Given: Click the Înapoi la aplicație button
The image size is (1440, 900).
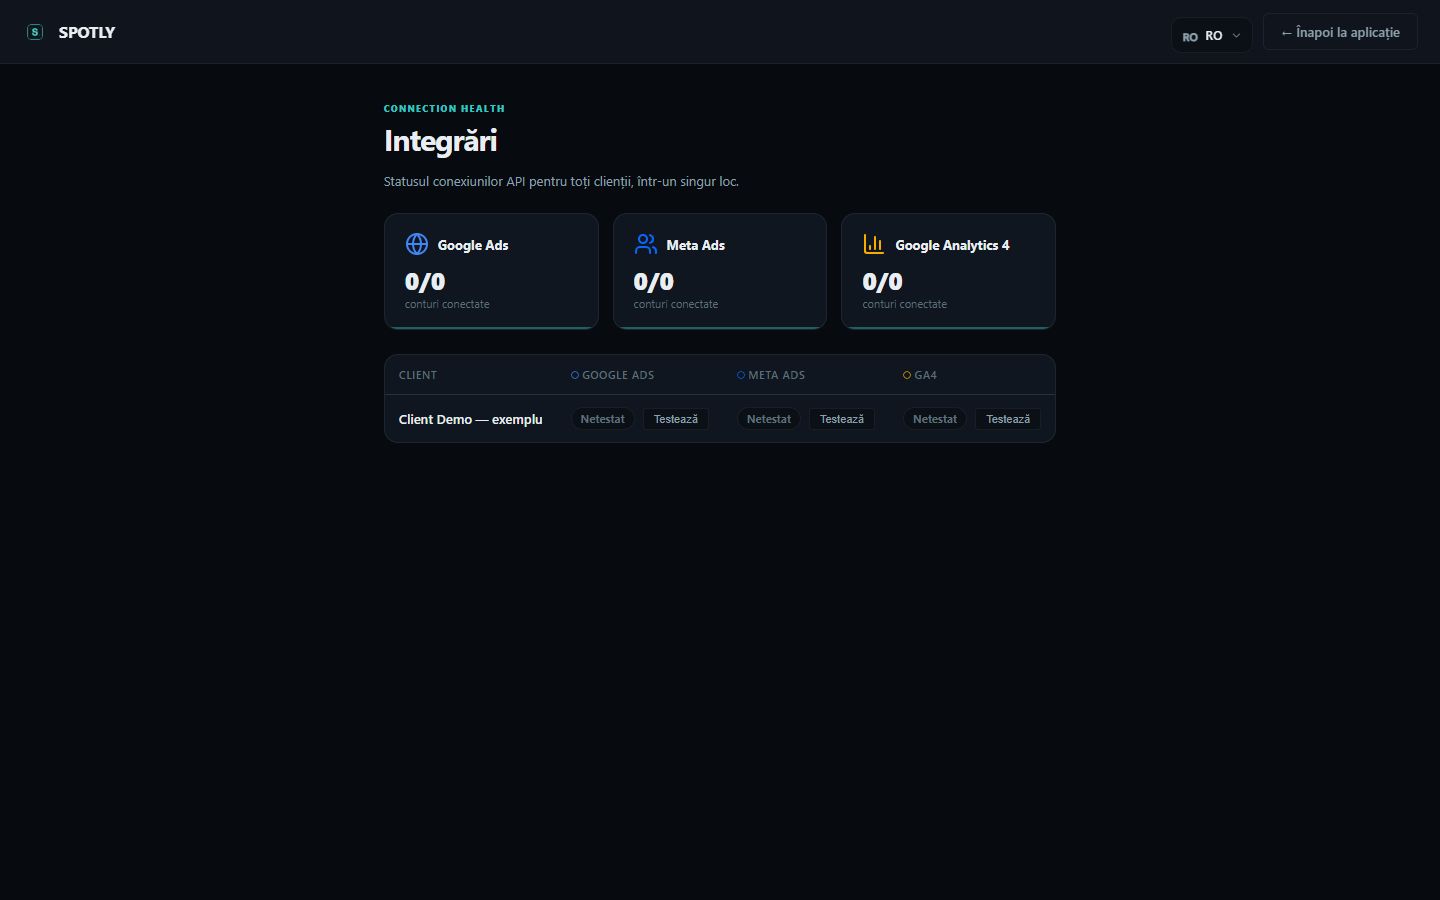Looking at the screenshot, I should [x=1340, y=32].
